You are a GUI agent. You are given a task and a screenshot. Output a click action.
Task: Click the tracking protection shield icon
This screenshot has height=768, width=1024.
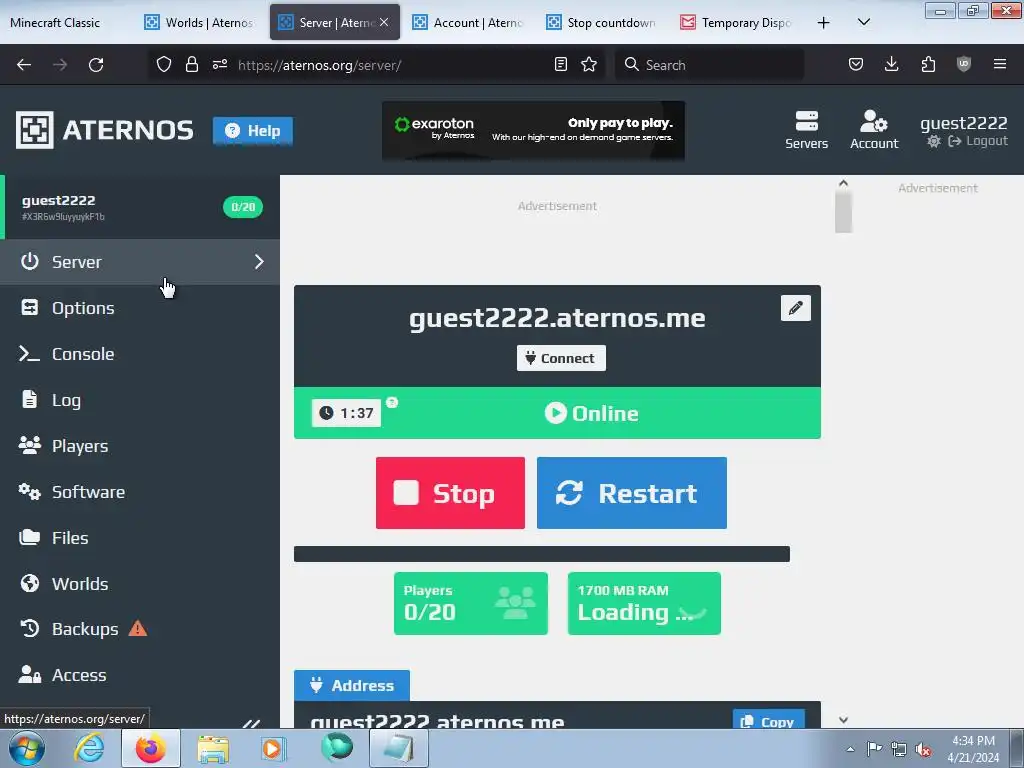[164, 65]
